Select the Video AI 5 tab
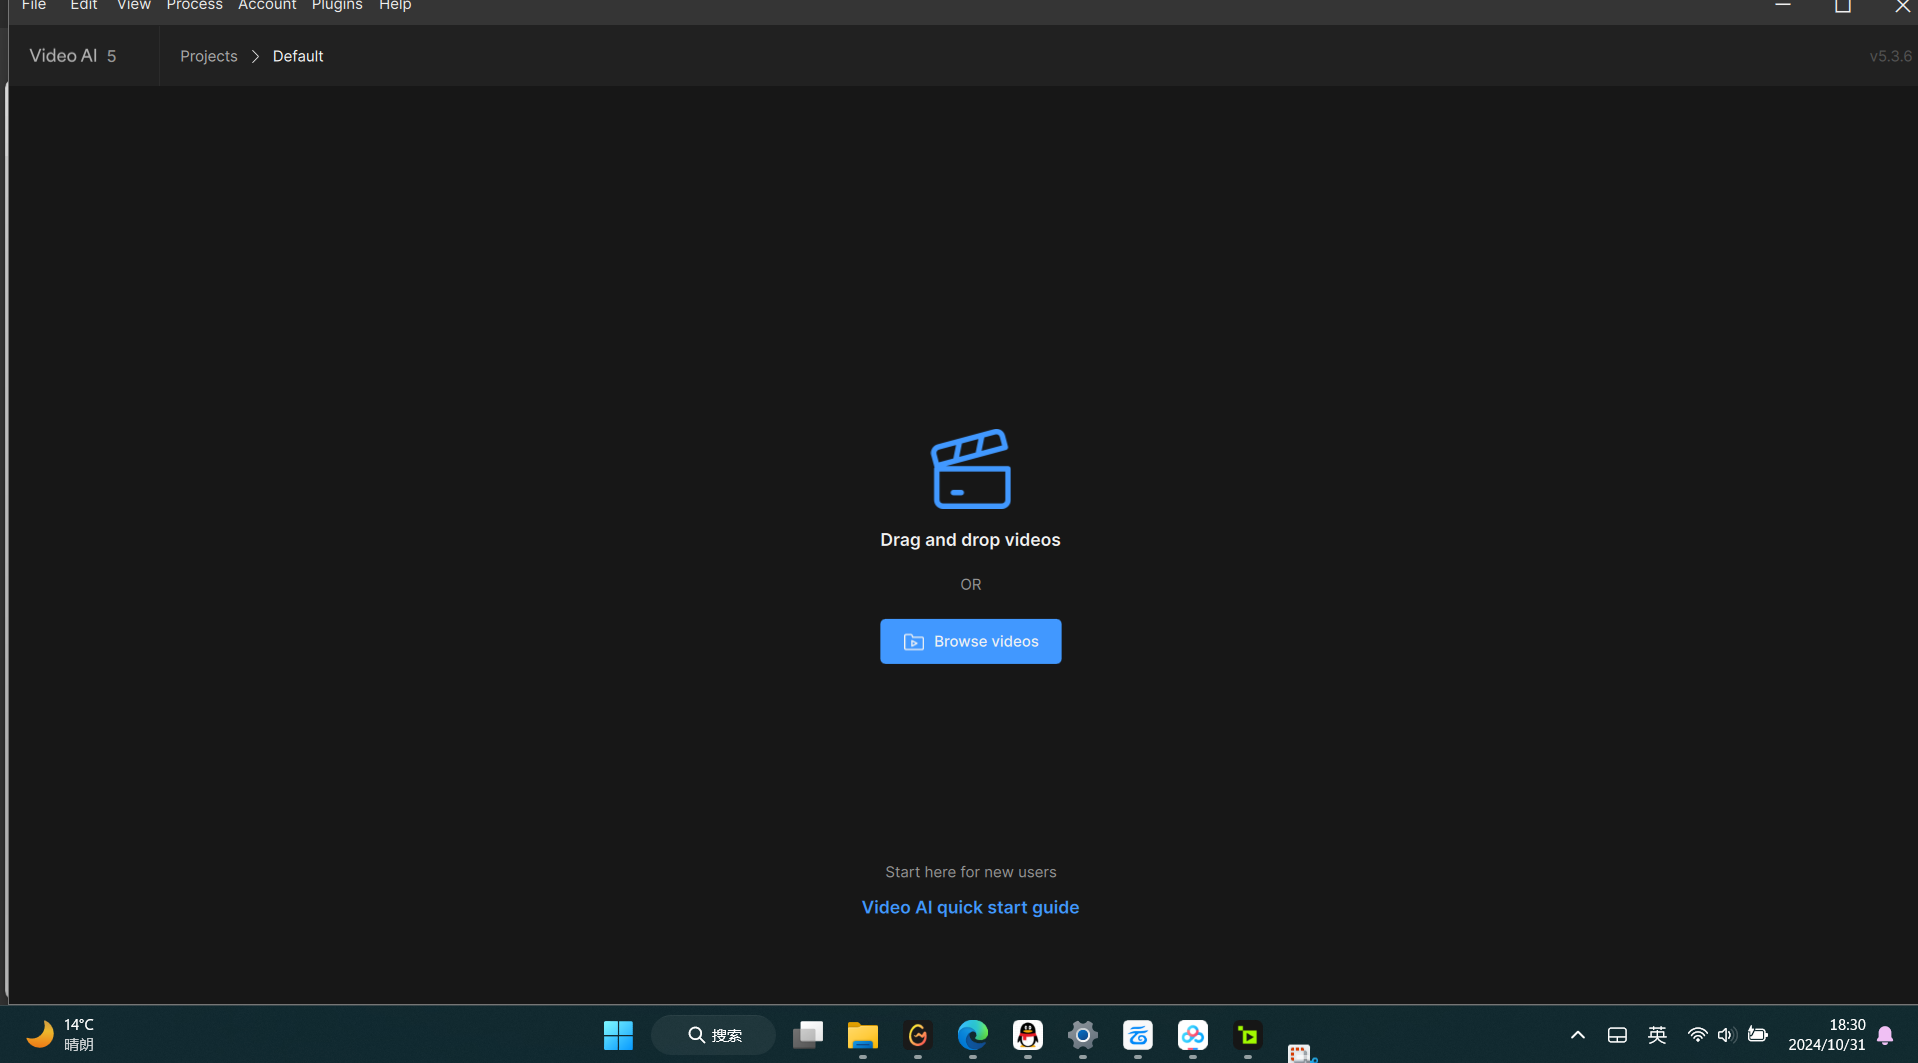 [x=73, y=56]
